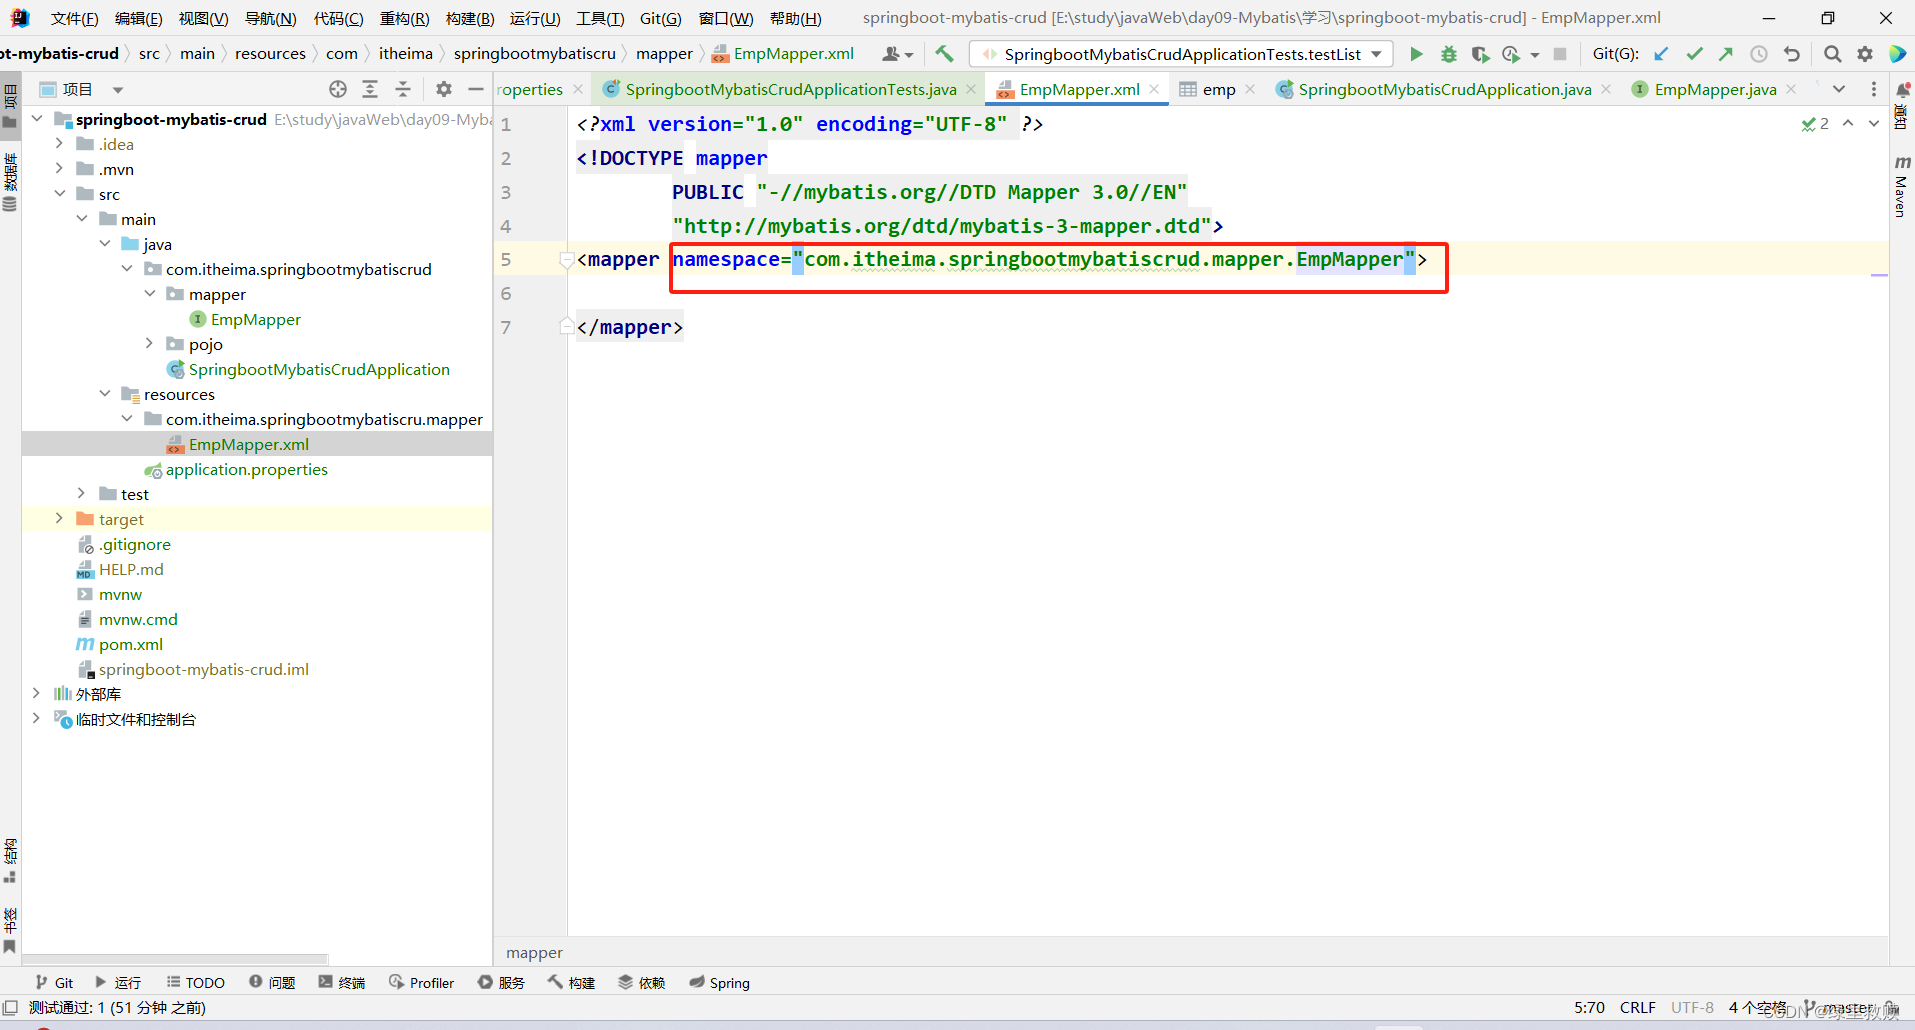Change line ending via CRLF status item
Viewport: 1915px width, 1030px height.
pos(1637,1007)
